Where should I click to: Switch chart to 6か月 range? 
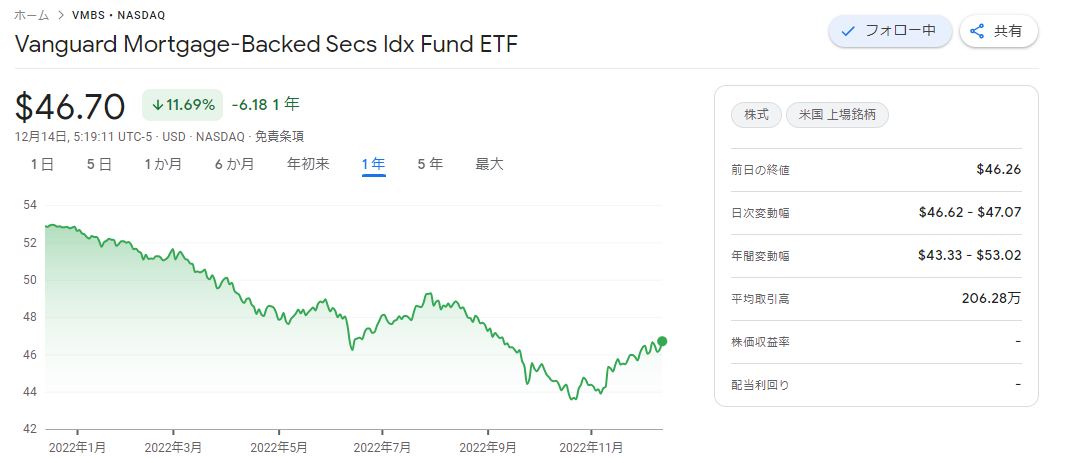click(x=234, y=164)
